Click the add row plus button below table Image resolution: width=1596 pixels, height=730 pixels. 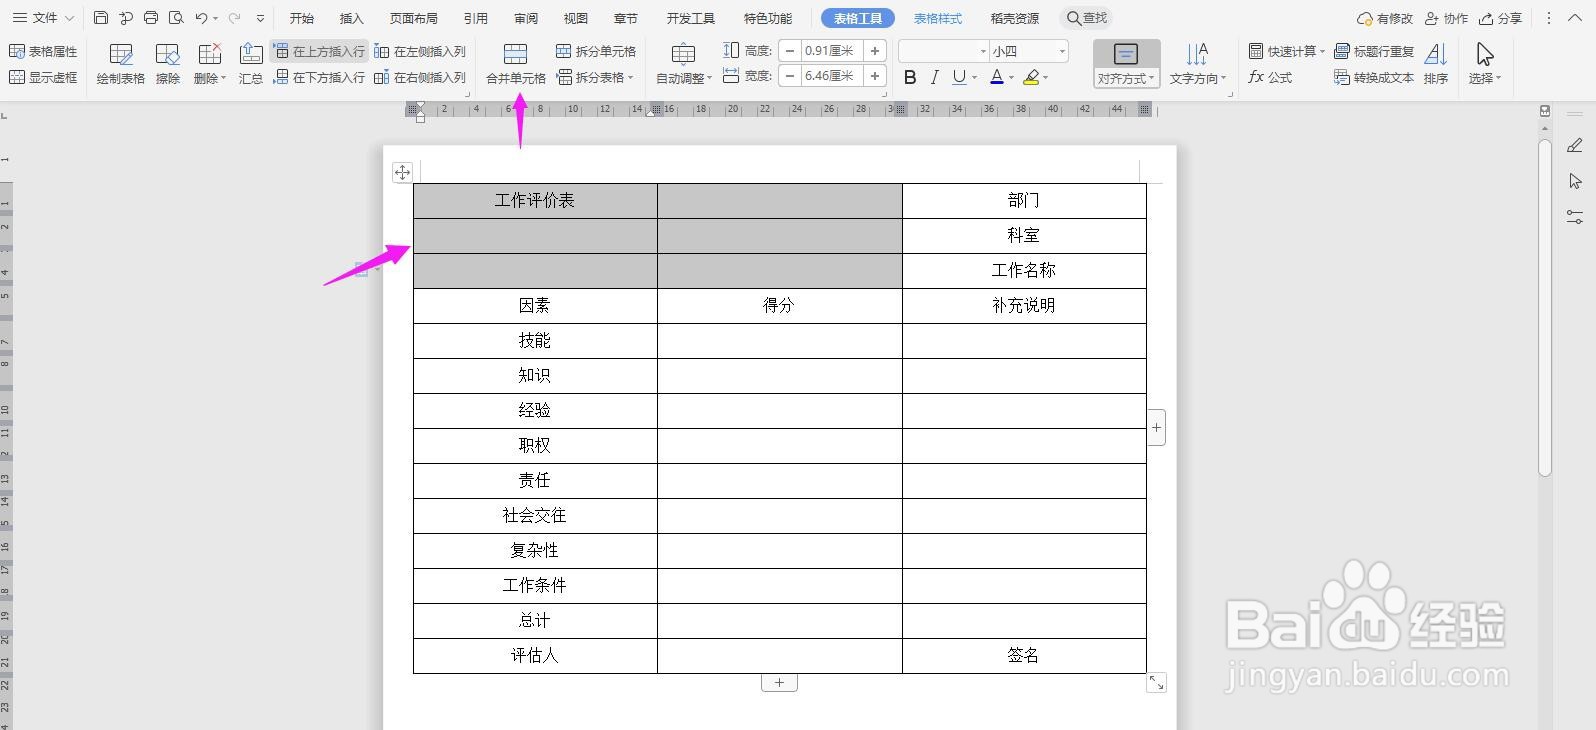coord(779,683)
